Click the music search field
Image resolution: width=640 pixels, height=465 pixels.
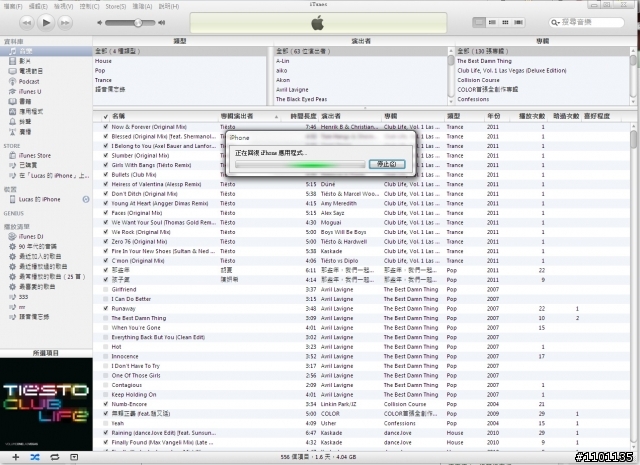[587, 22]
